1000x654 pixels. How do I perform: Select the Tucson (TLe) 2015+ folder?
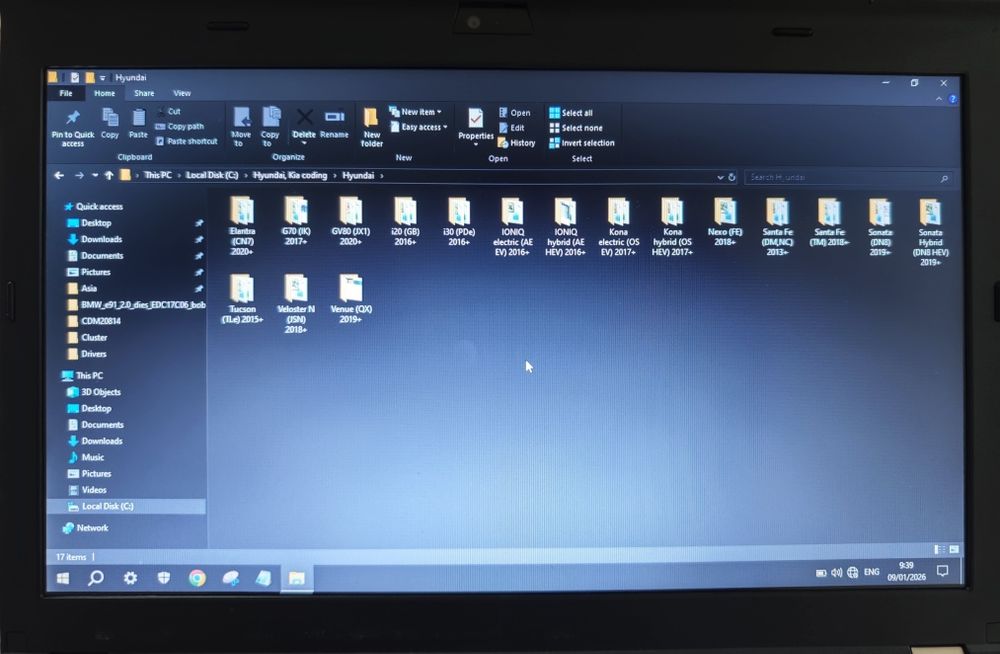[242, 299]
